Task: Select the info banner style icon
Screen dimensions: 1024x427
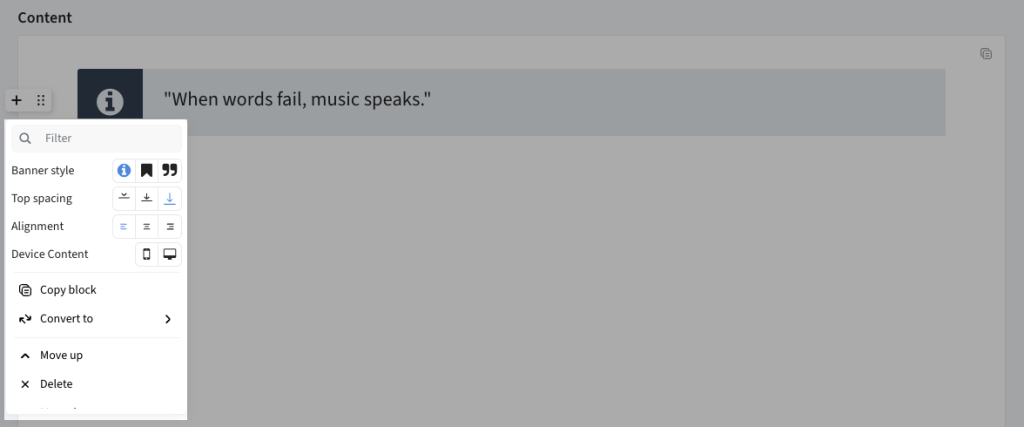Action: (x=124, y=170)
